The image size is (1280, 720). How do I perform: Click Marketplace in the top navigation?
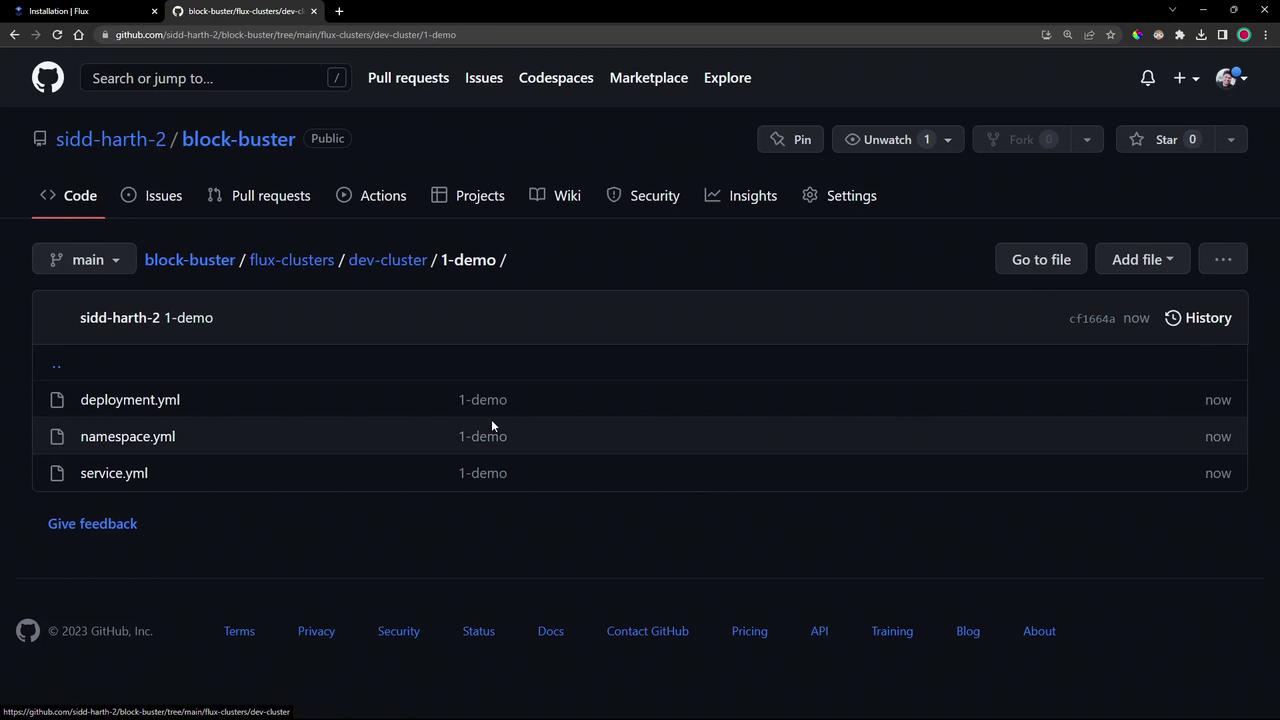click(648, 78)
